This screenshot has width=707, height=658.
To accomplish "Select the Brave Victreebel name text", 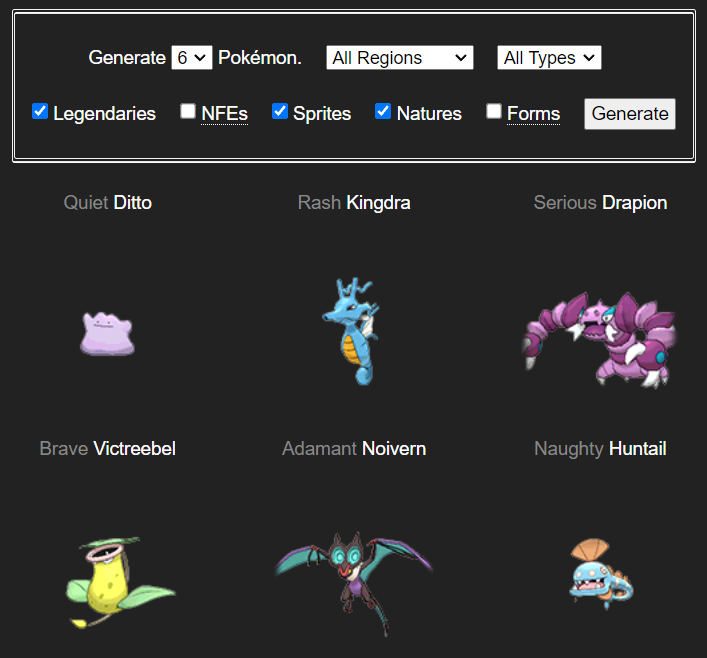I will 108,449.
